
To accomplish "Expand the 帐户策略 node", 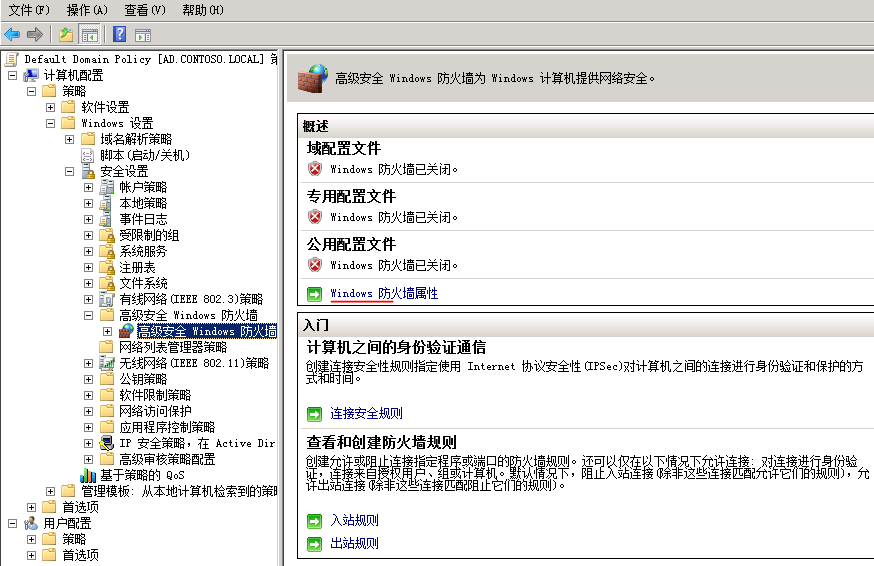I will (88, 187).
